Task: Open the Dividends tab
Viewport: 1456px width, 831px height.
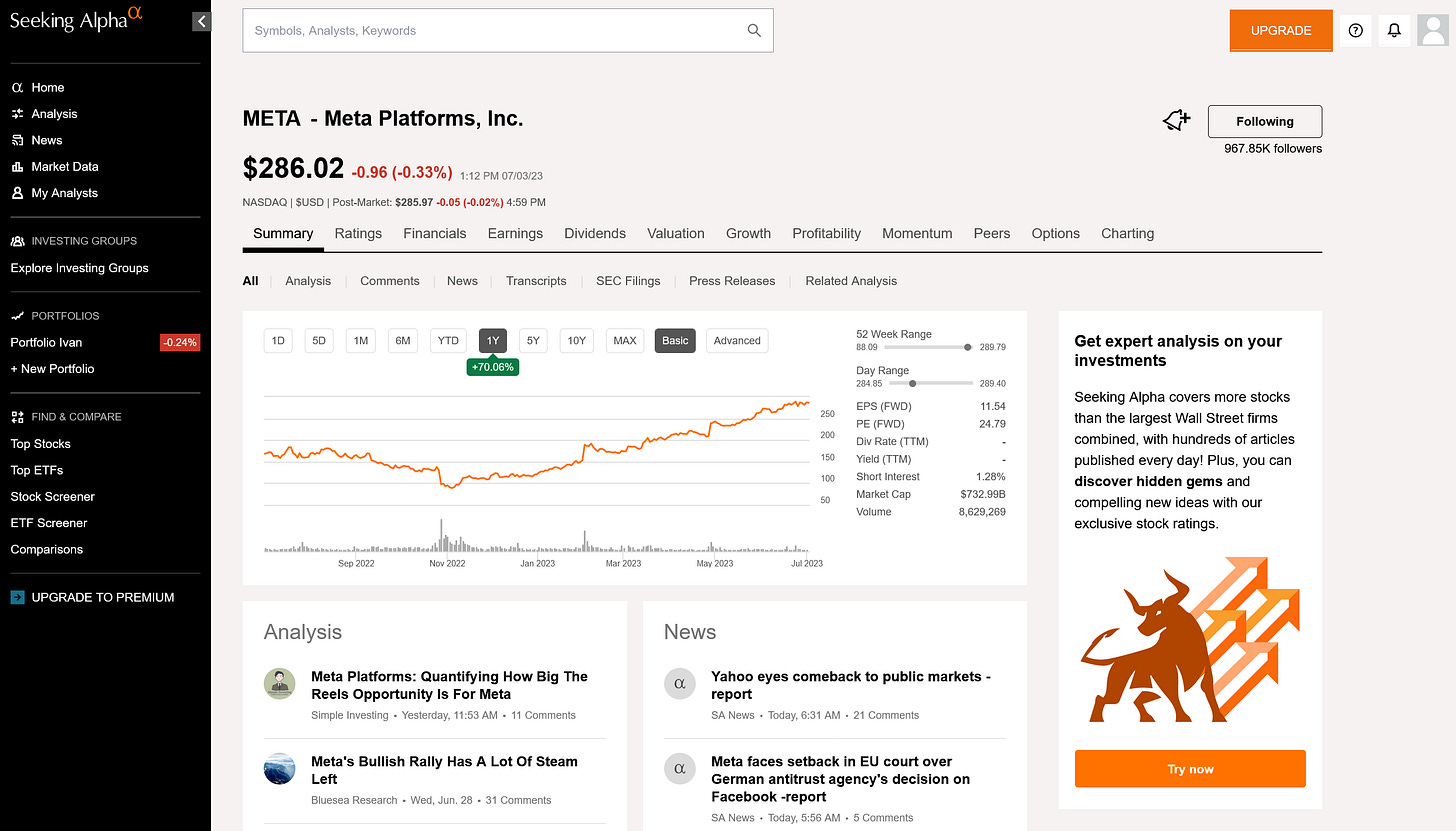Action: (595, 233)
